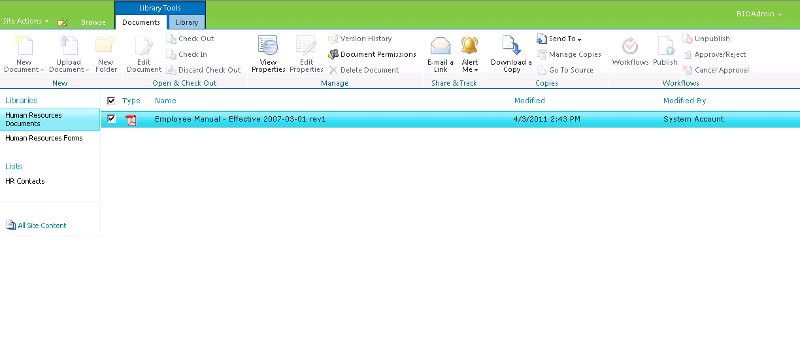This screenshot has height=360, width=800.
Task: Open Human Resources Forms library
Action: tap(44, 138)
